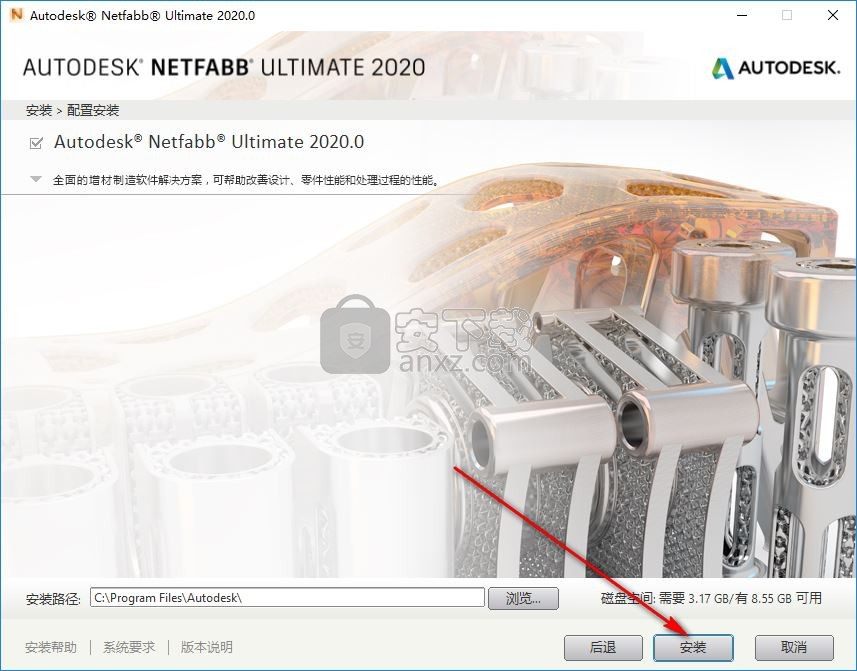Click the description text 全面的增材制造软件解决方案
This screenshot has height=671, width=857.
pyautogui.click(x=127, y=180)
